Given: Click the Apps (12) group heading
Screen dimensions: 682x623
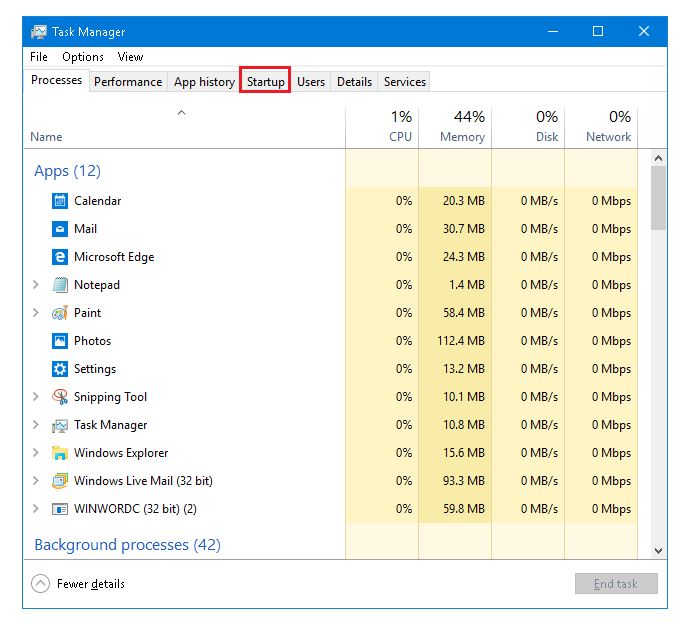Looking at the screenshot, I should 67,171.
